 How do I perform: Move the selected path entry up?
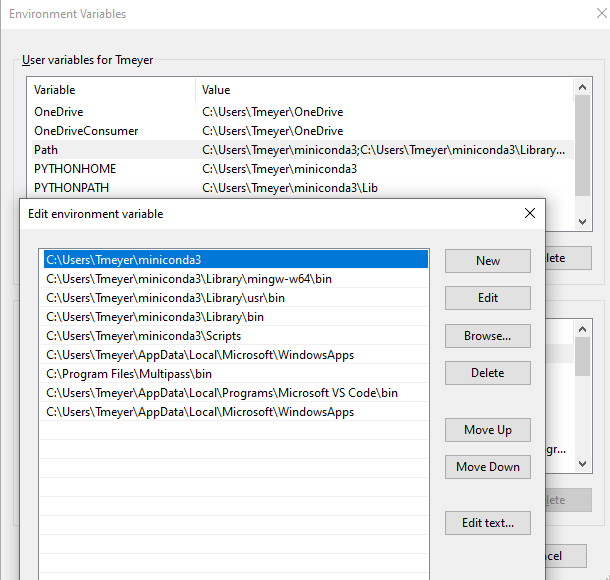point(487,430)
